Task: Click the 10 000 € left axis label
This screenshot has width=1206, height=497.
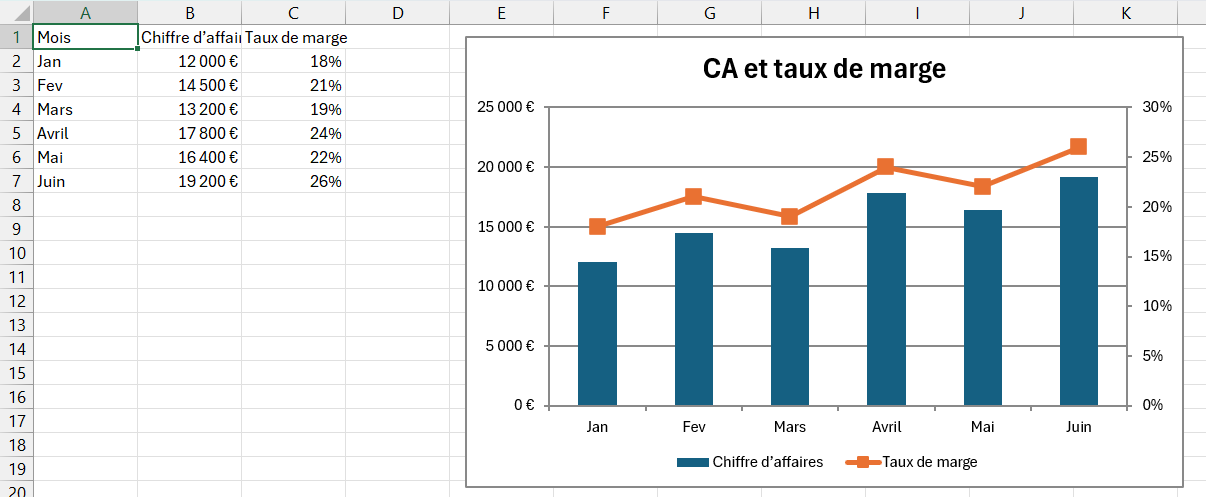Action: (506, 286)
